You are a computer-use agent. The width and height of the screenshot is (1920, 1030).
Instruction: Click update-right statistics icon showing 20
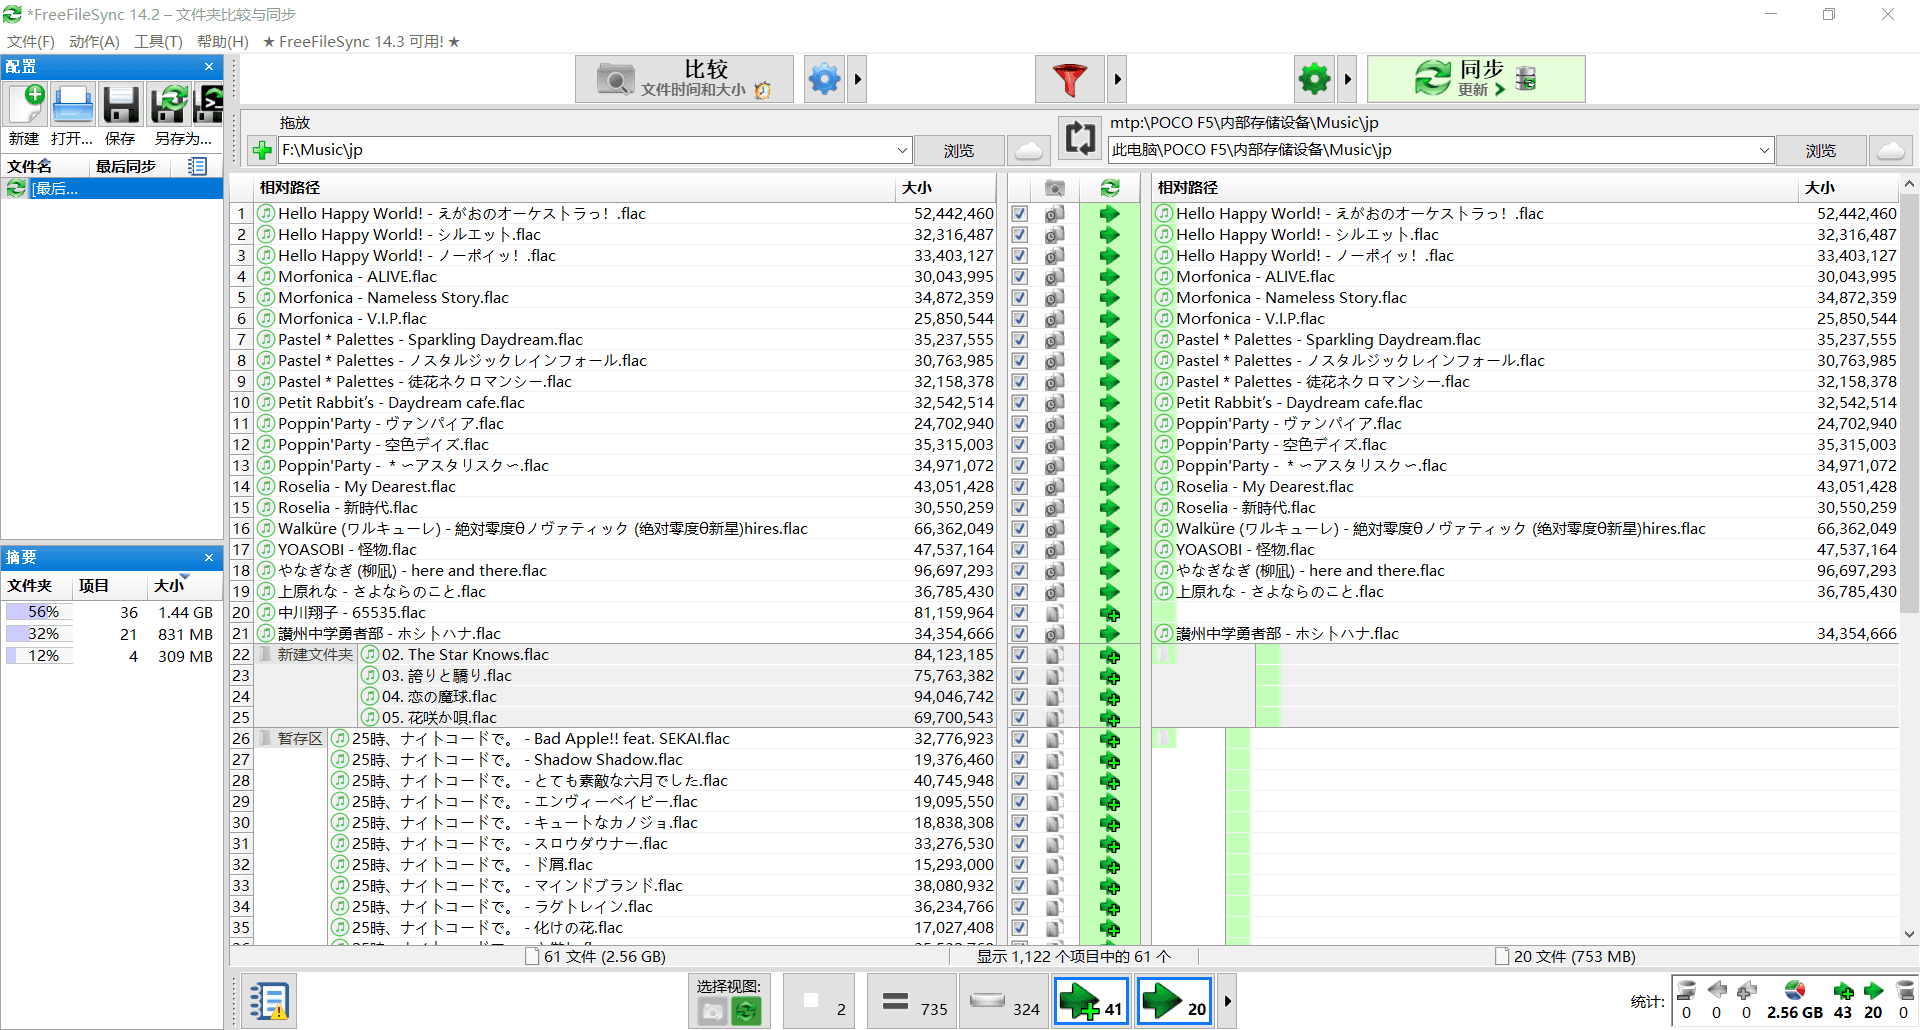(1873, 991)
